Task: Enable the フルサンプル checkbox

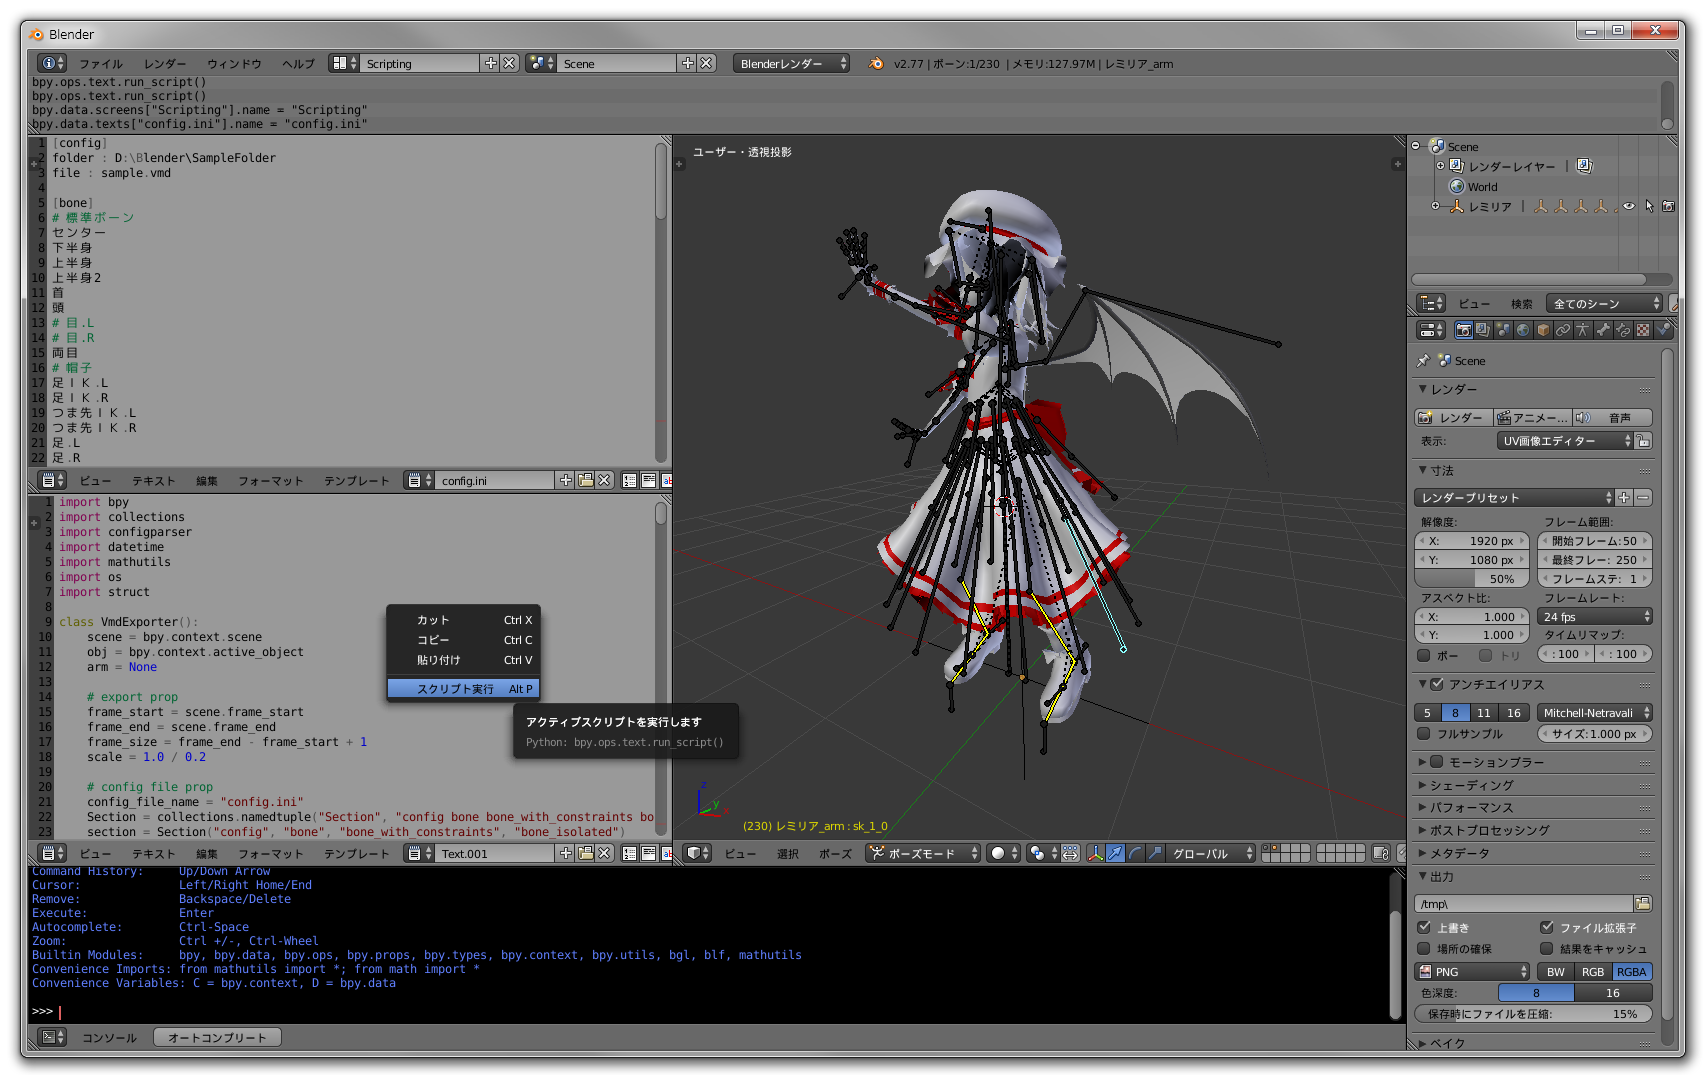Action: point(1424,734)
